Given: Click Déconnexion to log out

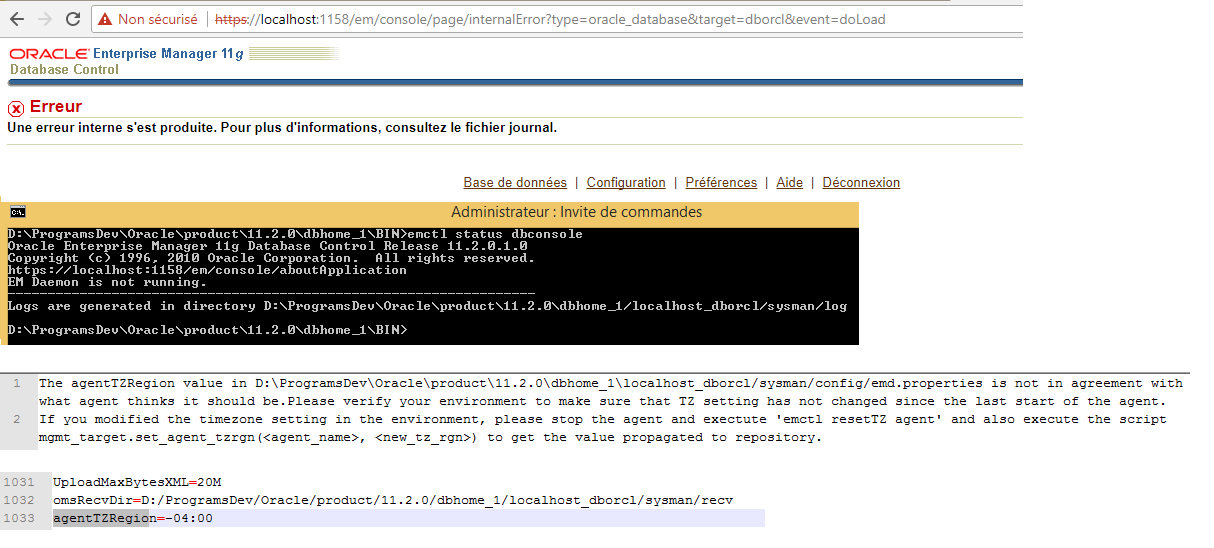Looking at the screenshot, I should tap(861, 183).
